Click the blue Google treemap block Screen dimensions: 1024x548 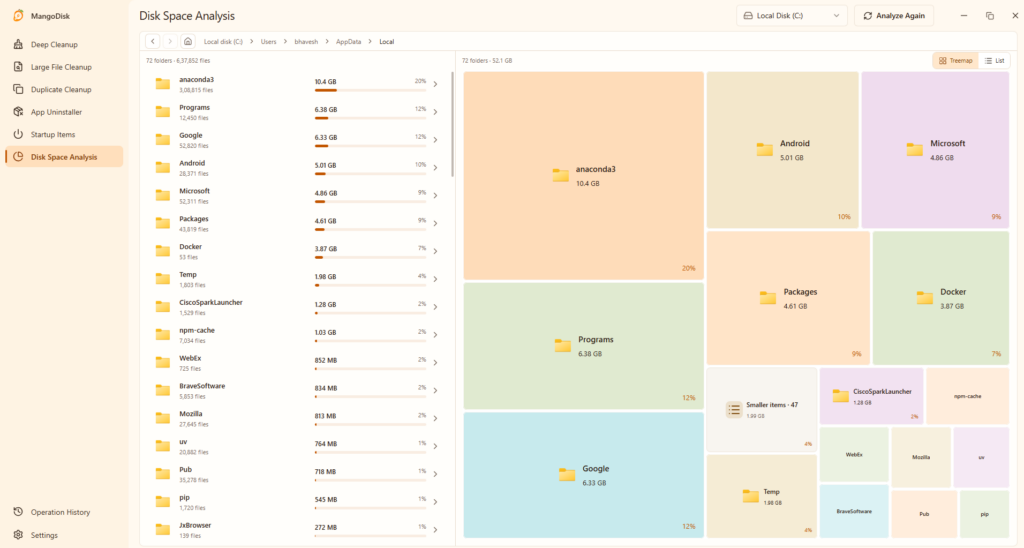click(584, 475)
